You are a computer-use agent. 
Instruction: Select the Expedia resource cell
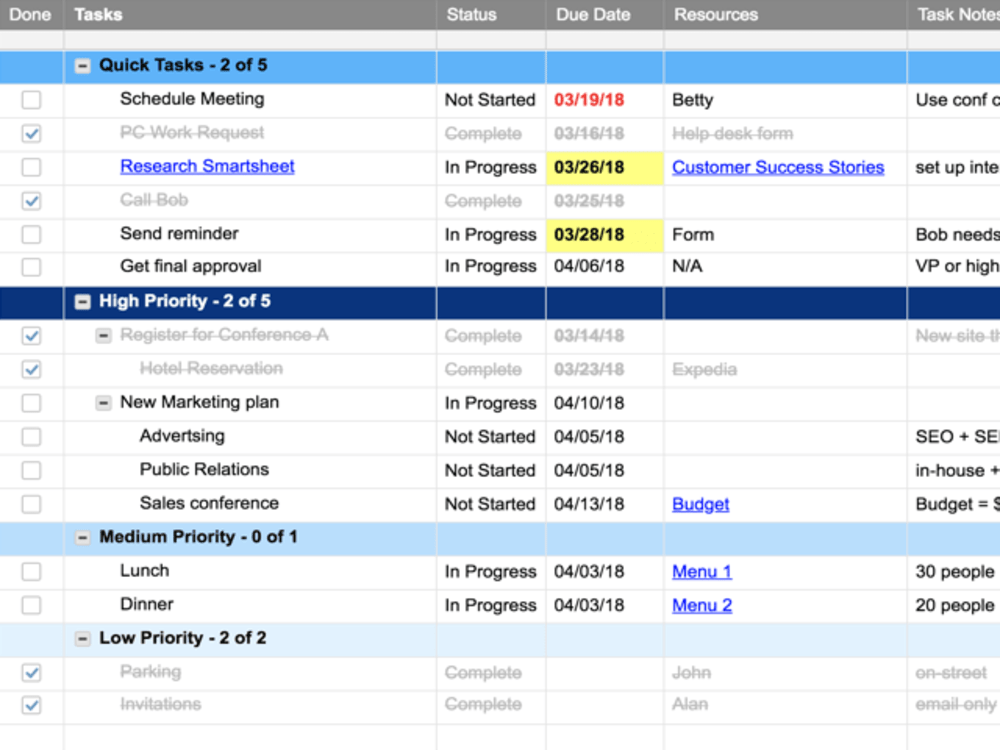coord(785,371)
